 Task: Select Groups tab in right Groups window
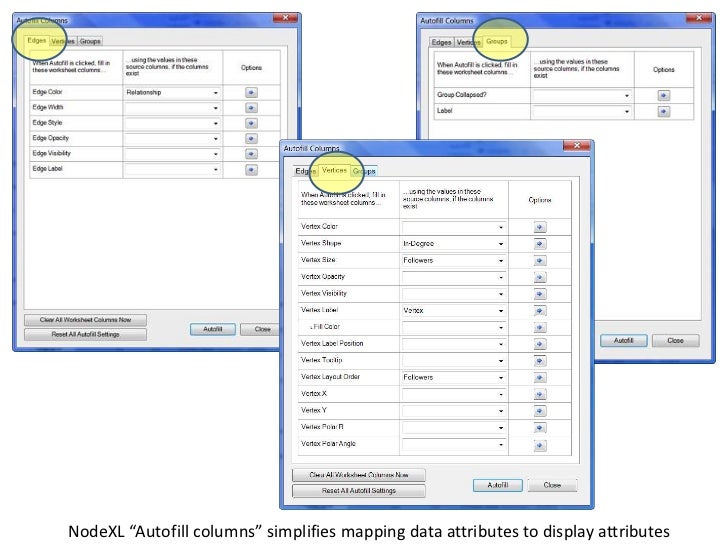coord(496,41)
